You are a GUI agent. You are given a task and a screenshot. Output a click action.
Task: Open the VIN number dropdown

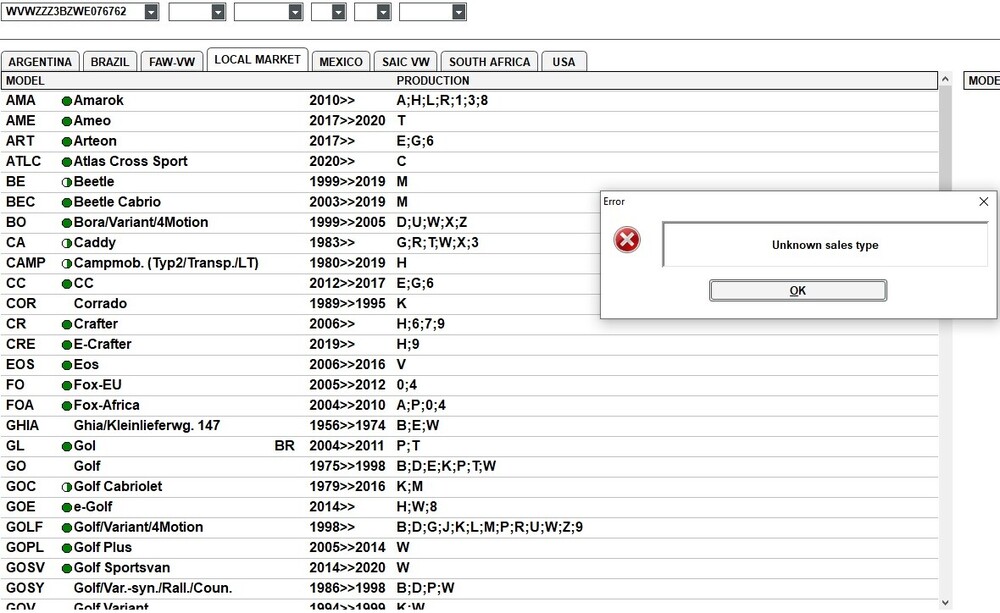(x=150, y=12)
